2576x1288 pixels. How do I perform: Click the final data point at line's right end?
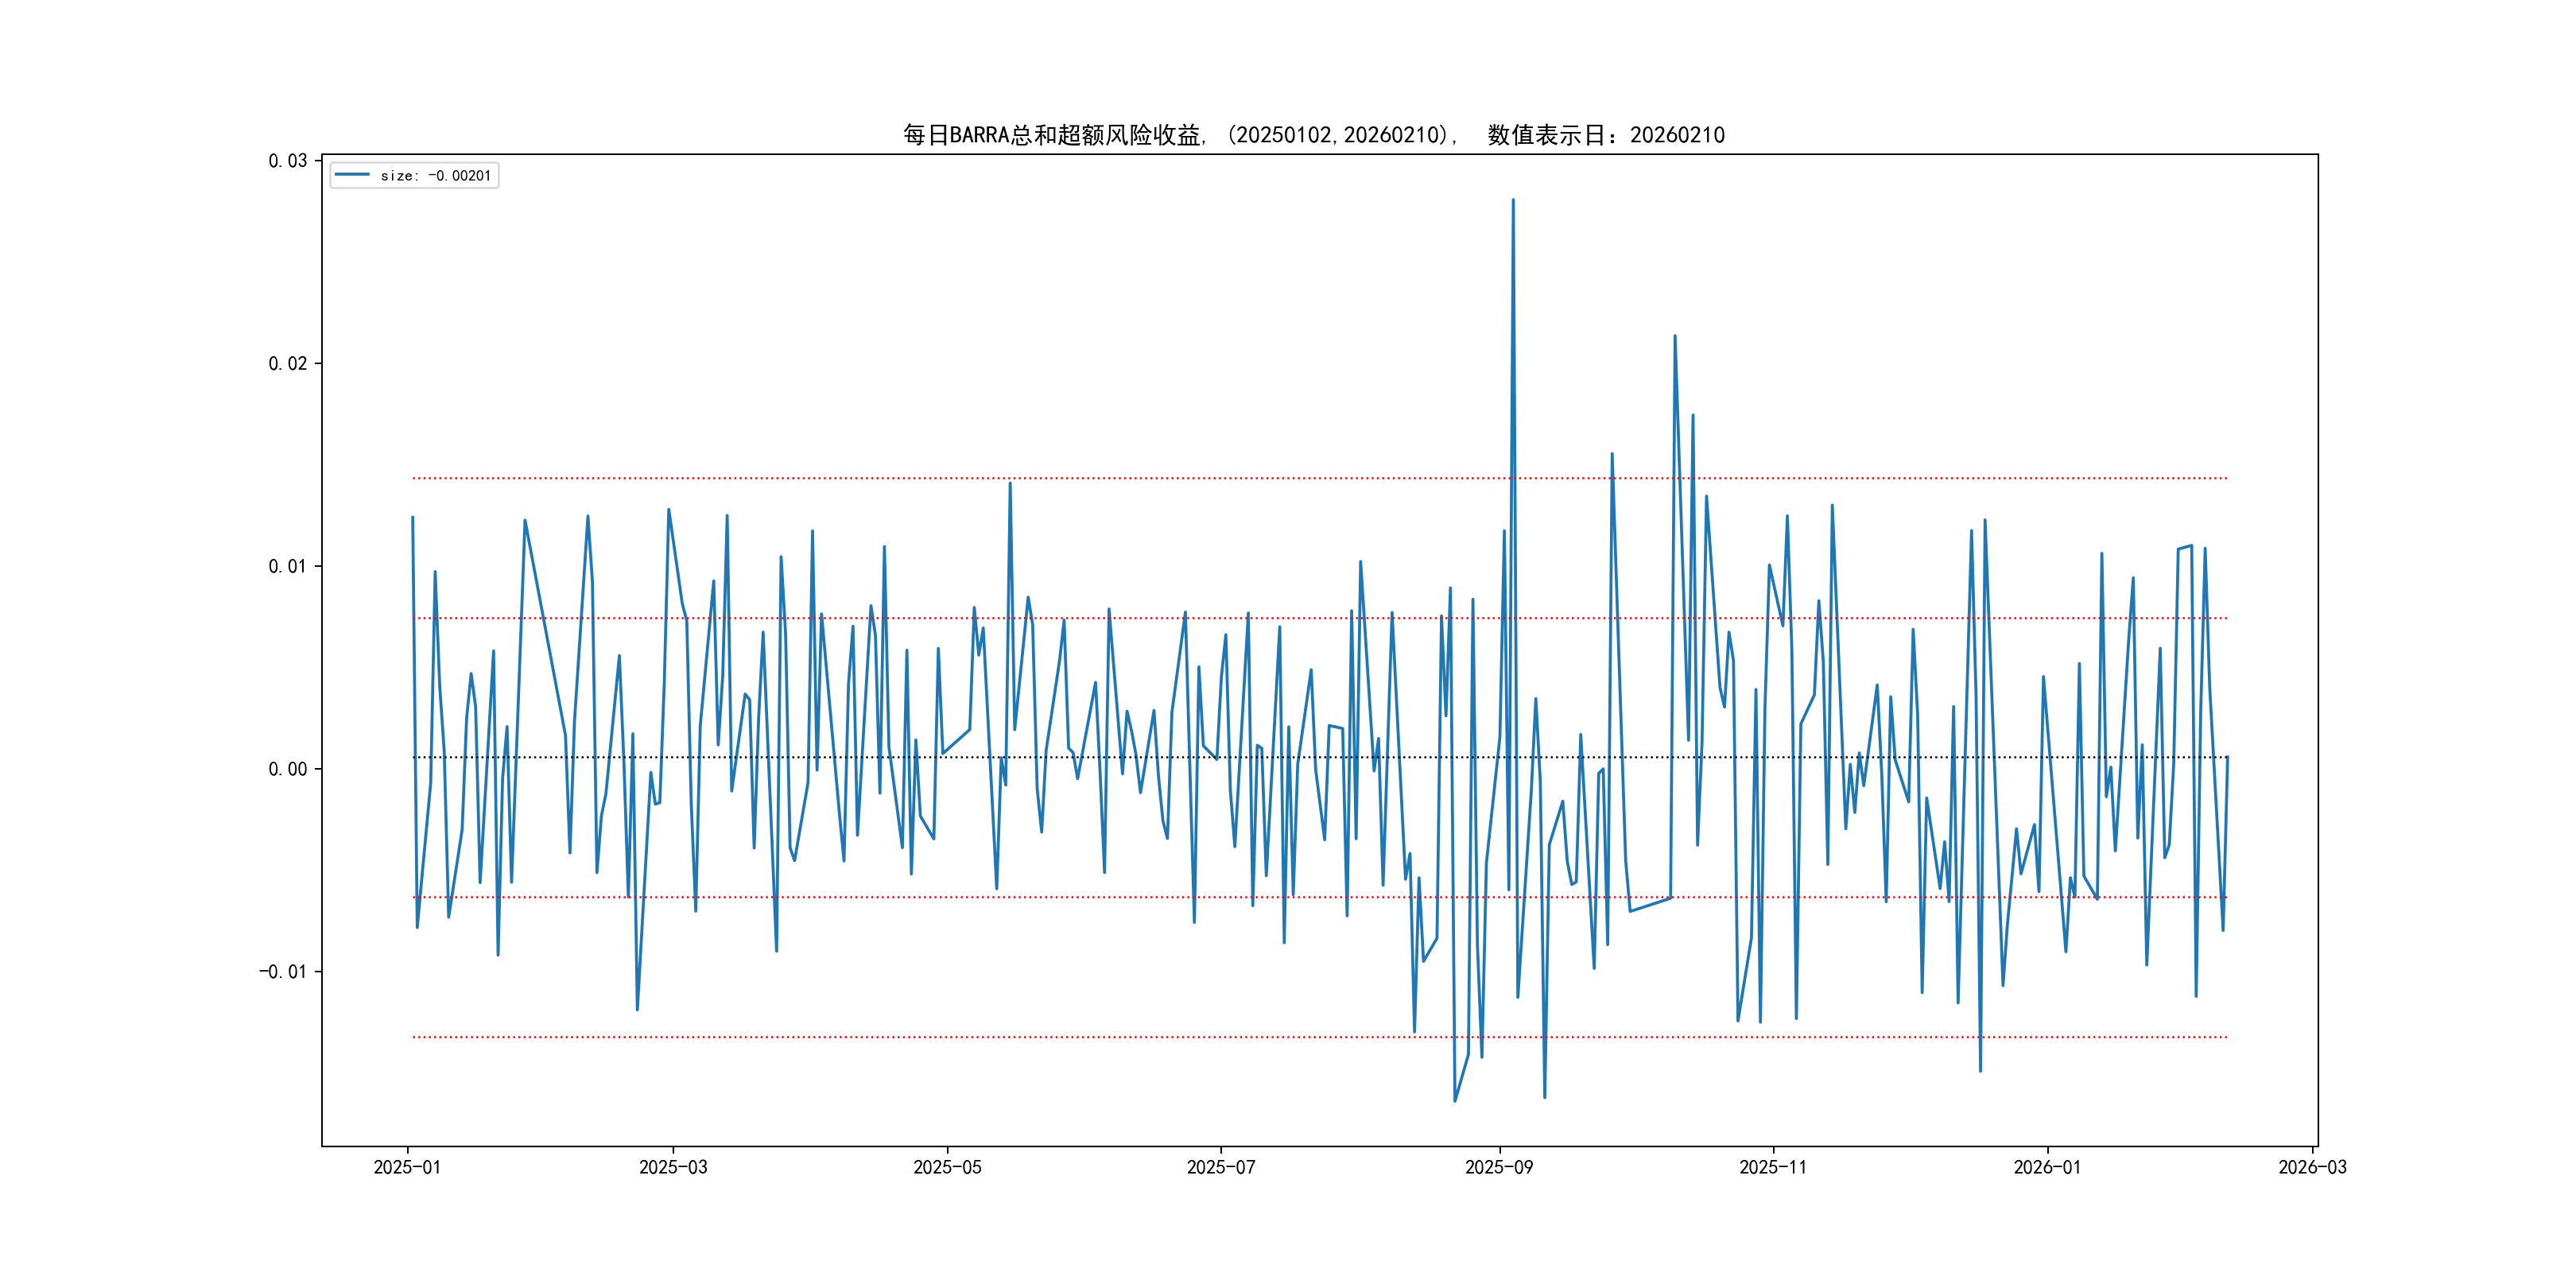[2227, 758]
